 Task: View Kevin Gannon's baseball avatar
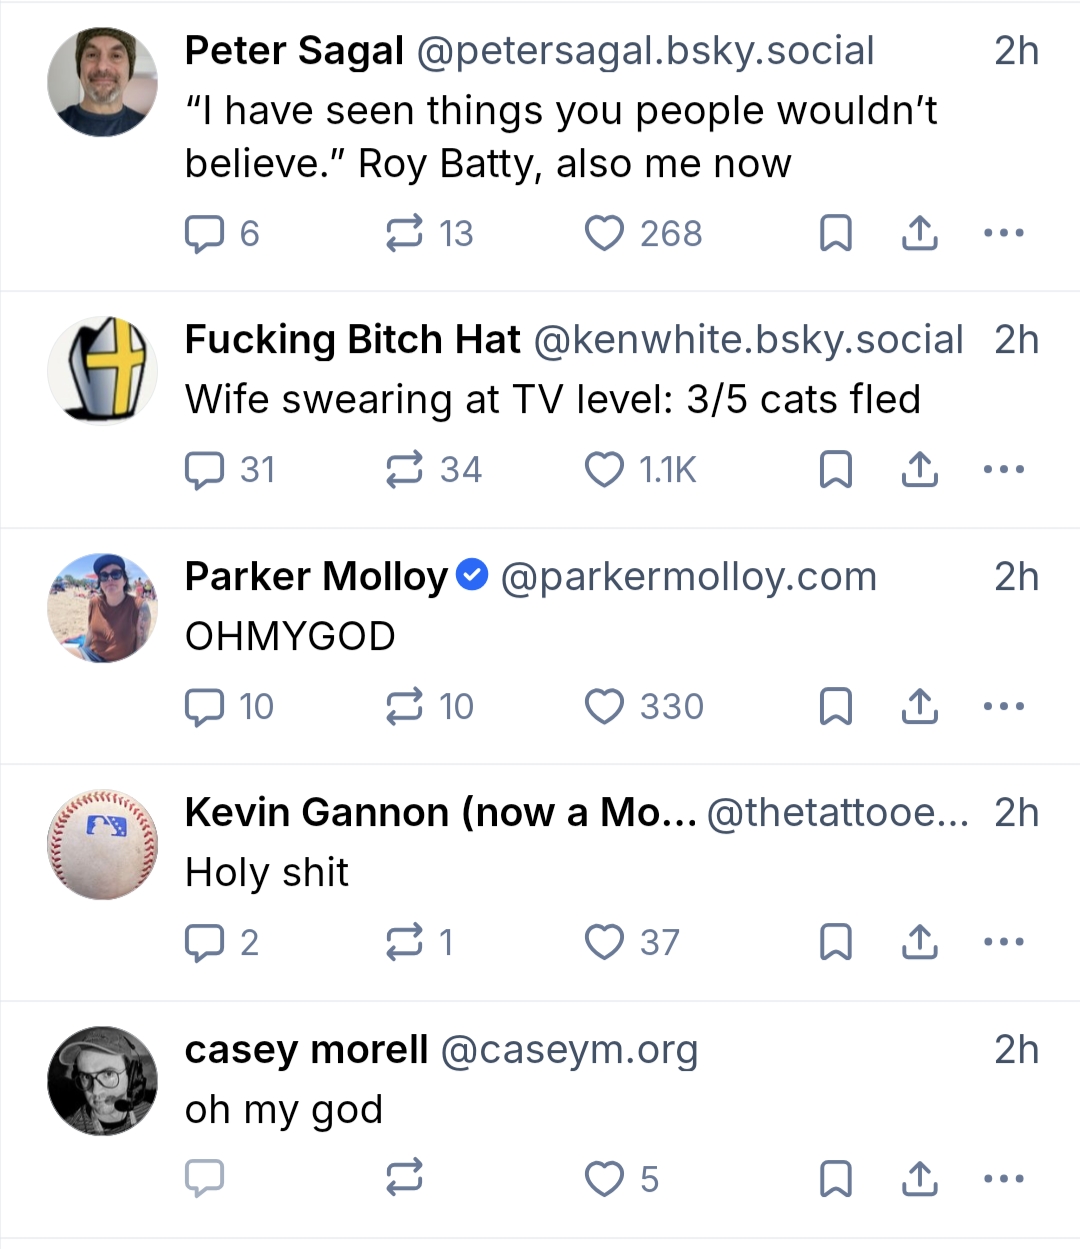pos(102,845)
